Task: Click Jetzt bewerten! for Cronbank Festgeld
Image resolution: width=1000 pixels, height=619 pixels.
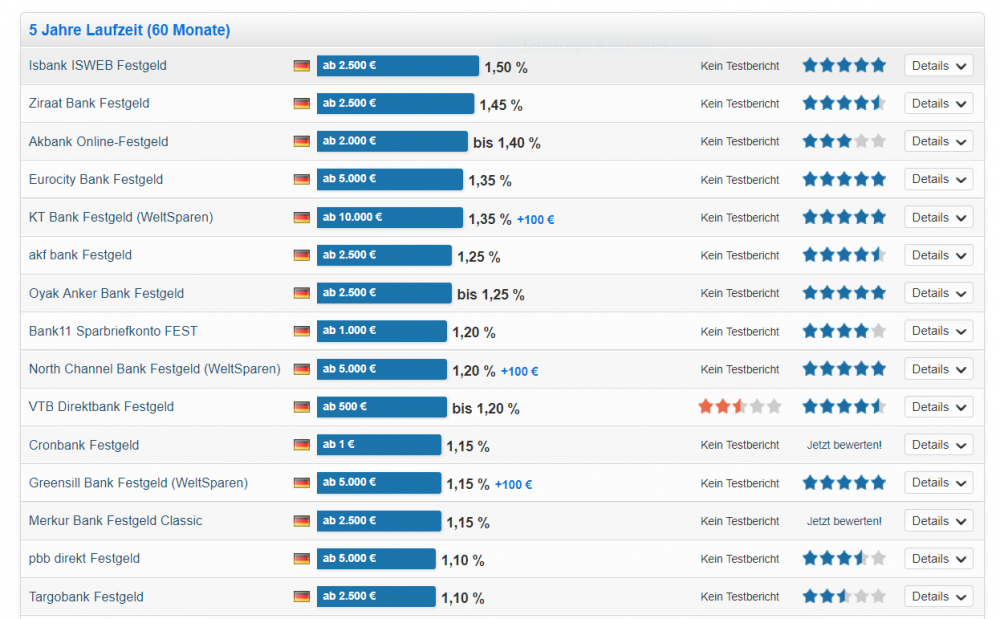Action: pos(844,445)
